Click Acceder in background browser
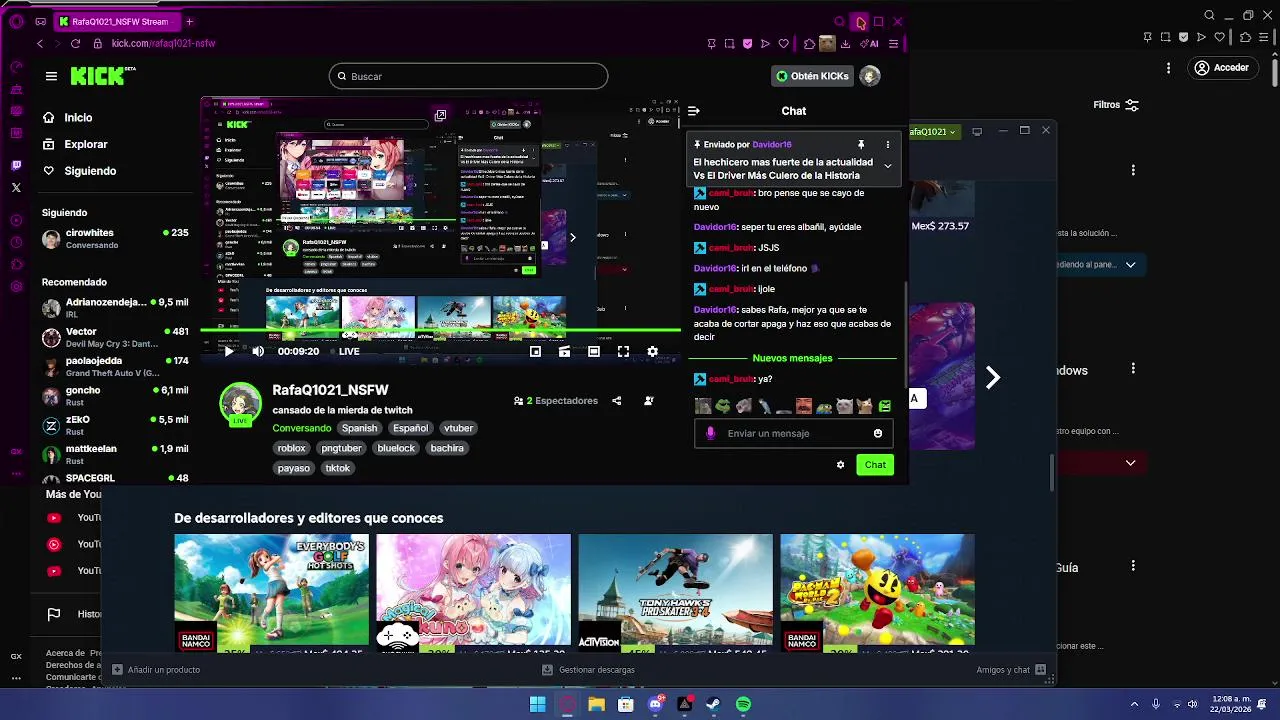Viewport: 1280px width, 720px height. [1222, 68]
